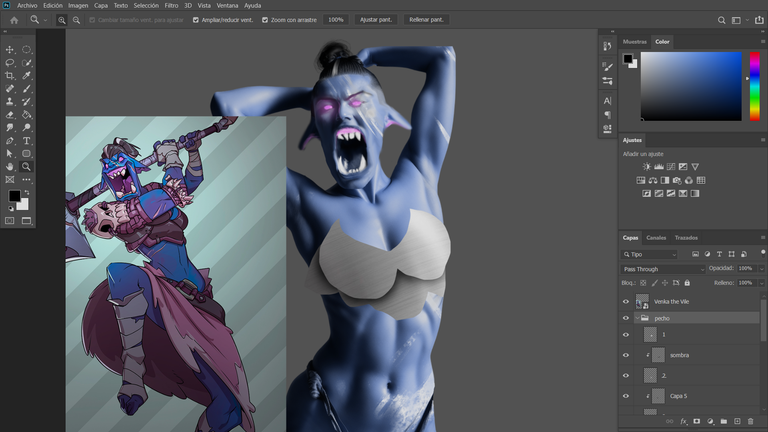
Task: Toggle 'Zoom con arrastre' checkbox
Action: pyautogui.click(x=265, y=20)
